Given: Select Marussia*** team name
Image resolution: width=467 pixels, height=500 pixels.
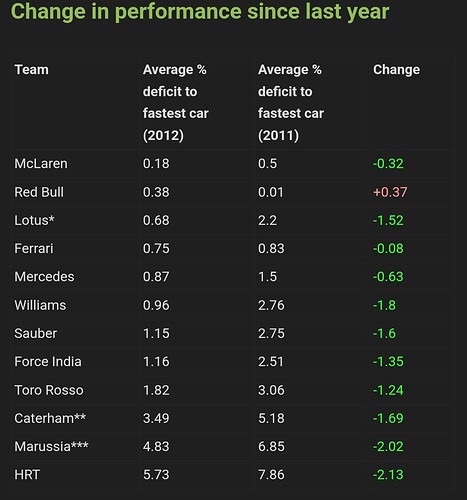Looking at the screenshot, I should 51,446.
